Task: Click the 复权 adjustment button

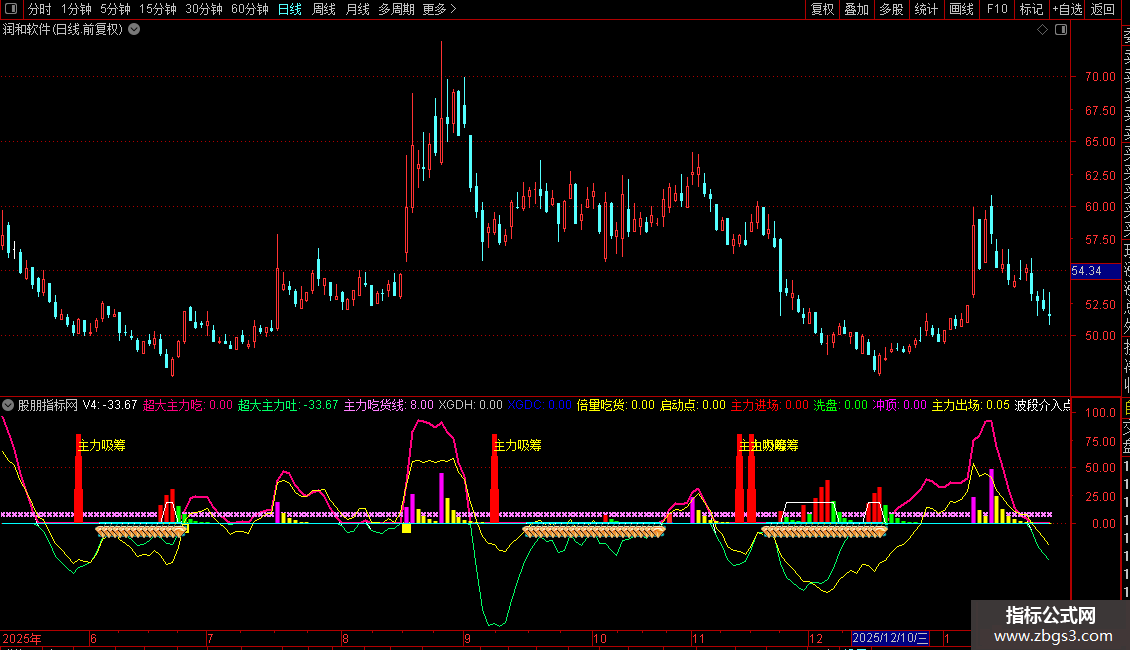Action: (x=822, y=9)
